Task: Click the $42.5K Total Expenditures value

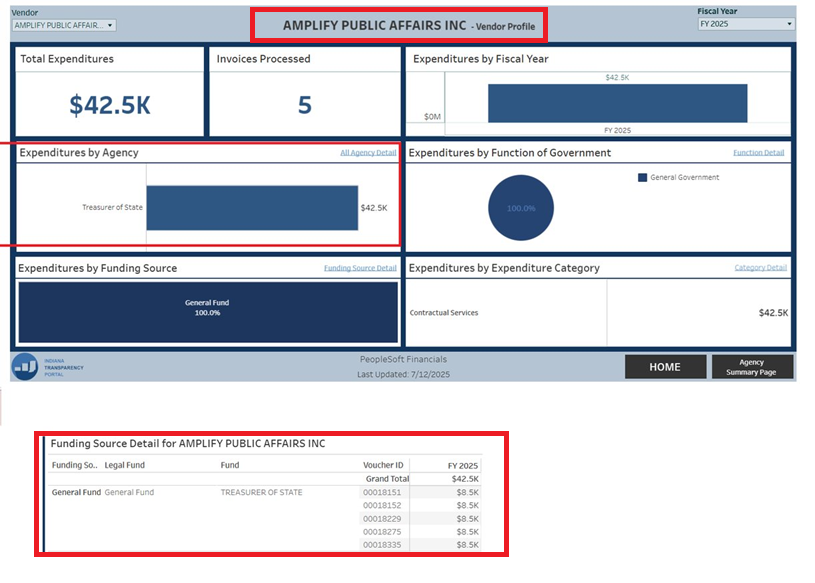Action: coord(110,105)
